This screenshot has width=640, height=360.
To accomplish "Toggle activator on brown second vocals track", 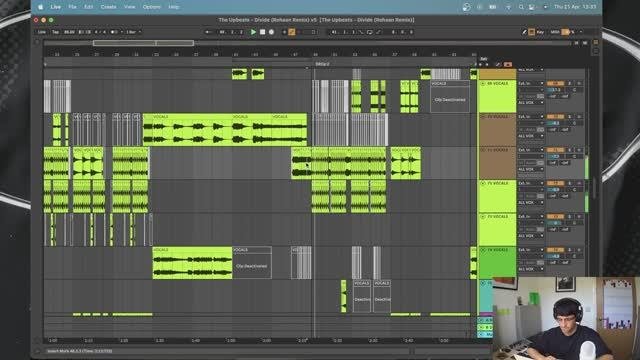I will pos(555,117).
